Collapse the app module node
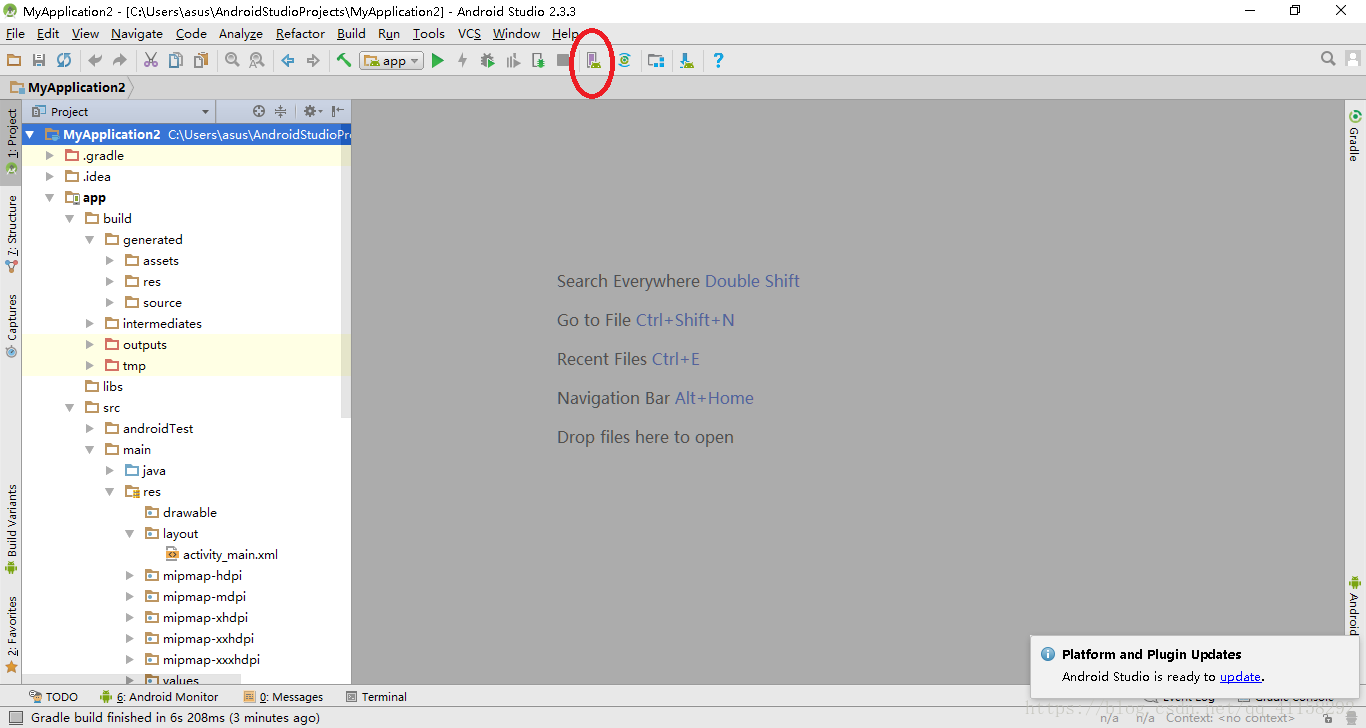This screenshot has width=1366, height=728. coord(50,197)
